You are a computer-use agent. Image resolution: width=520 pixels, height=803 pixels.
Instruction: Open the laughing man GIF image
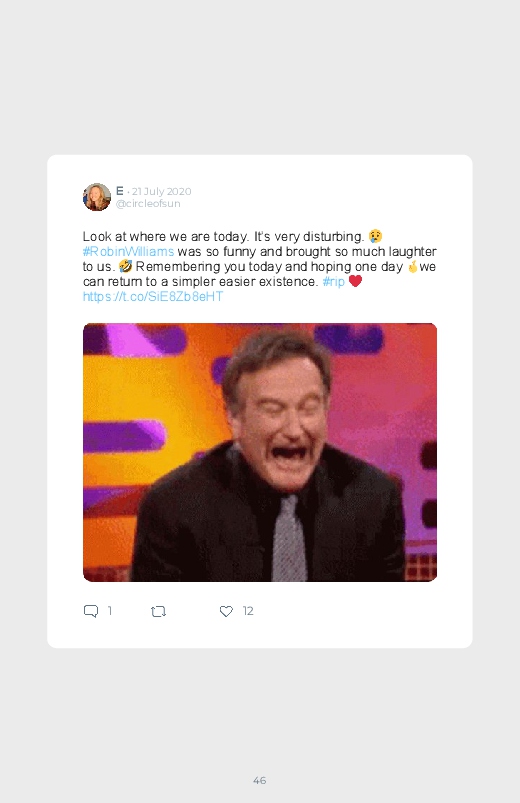click(260, 452)
